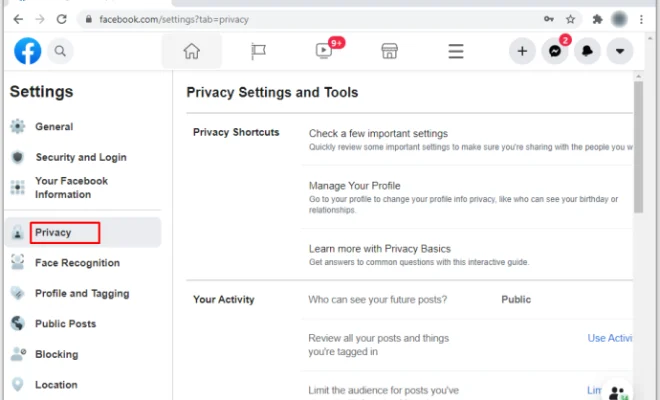Reload the page
Image resolution: width=660 pixels, height=400 pixels.
click(x=62, y=19)
